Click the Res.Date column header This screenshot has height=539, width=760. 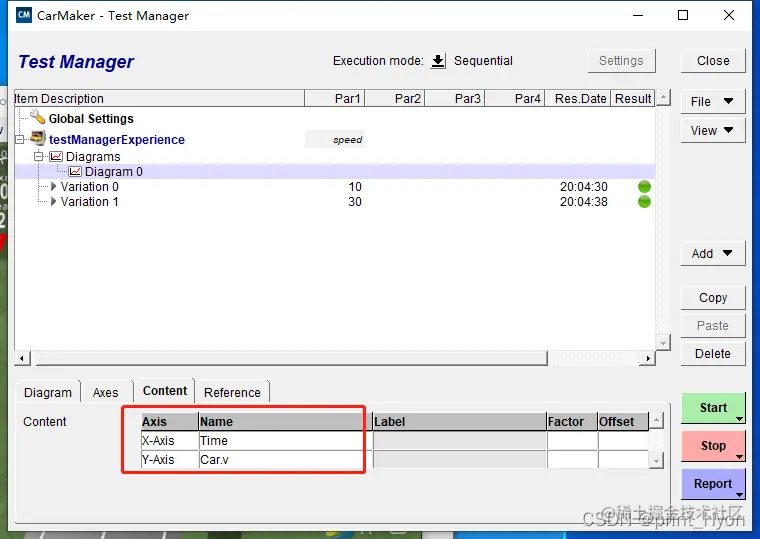(x=578, y=98)
